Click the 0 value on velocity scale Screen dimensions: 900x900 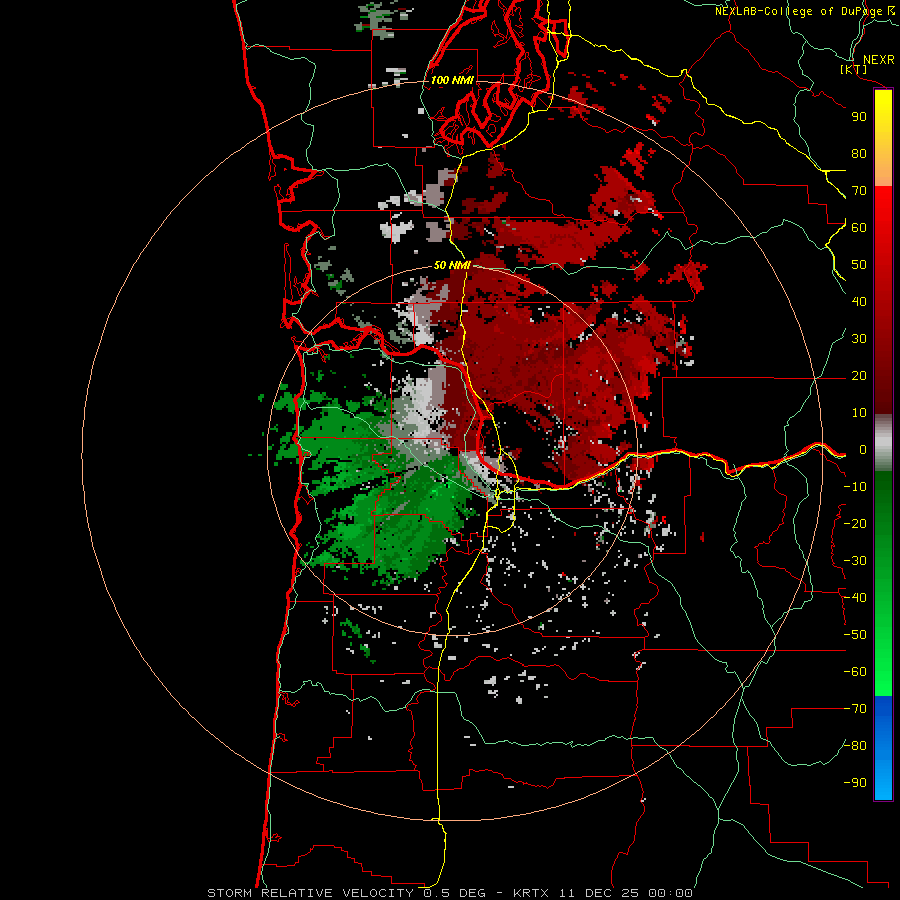pos(863,450)
